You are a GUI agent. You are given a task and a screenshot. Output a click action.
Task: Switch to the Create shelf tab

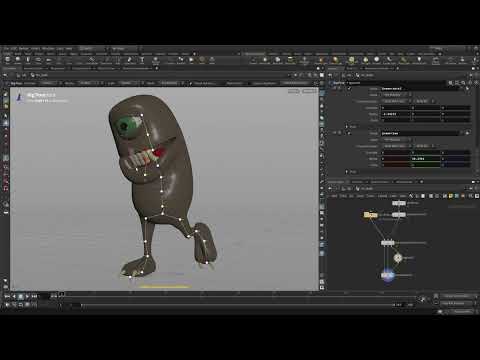click(x=7, y=54)
